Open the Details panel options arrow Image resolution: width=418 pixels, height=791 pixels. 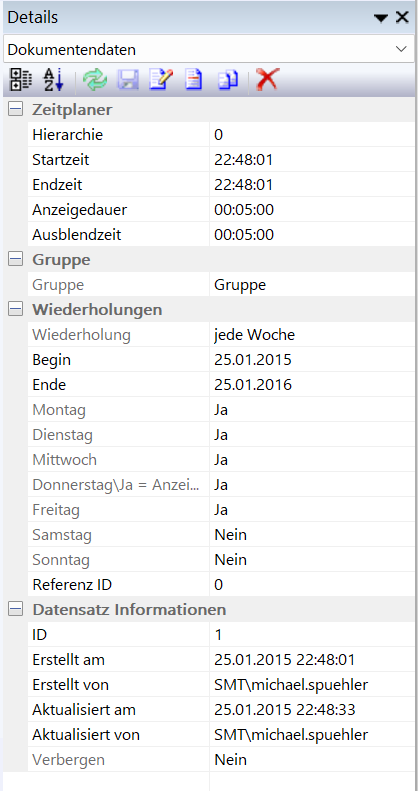pyautogui.click(x=381, y=18)
